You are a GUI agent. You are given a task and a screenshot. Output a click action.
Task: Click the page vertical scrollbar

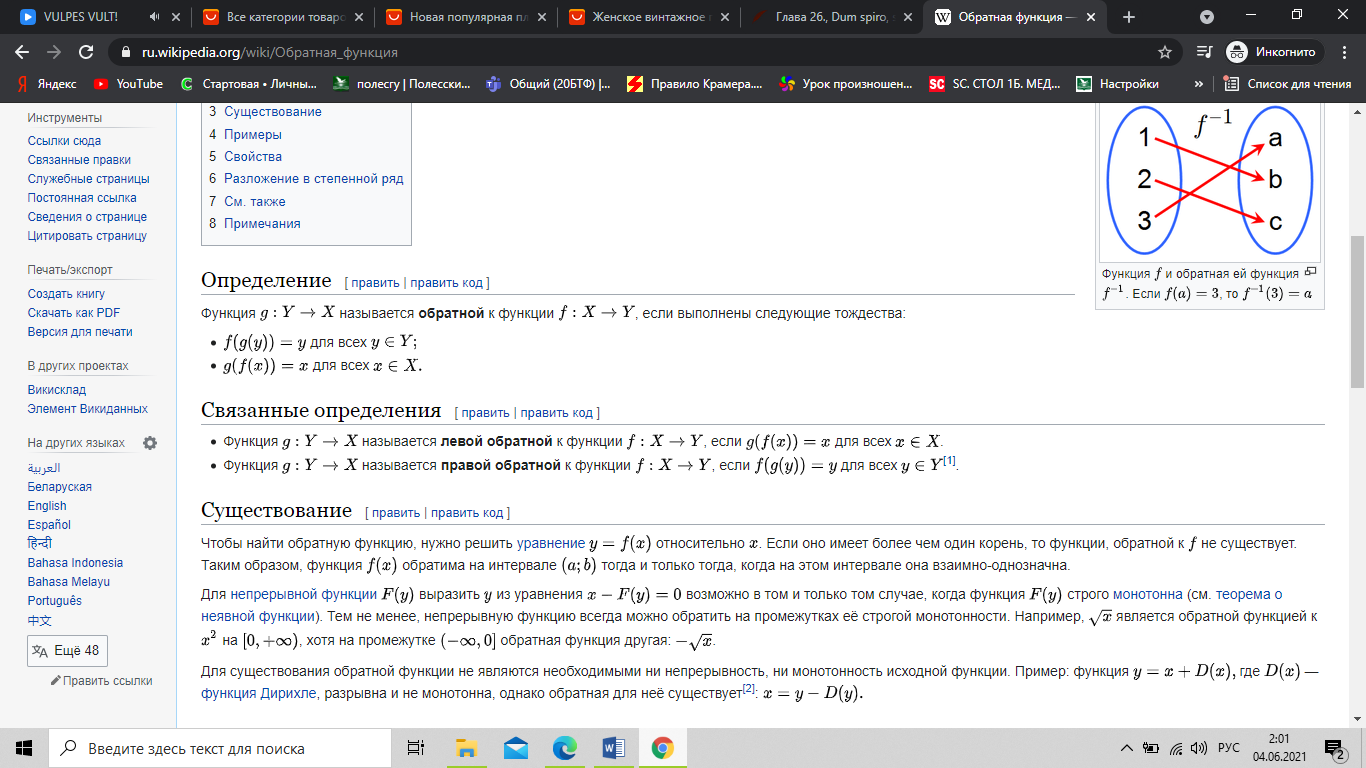click(x=1357, y=312)
